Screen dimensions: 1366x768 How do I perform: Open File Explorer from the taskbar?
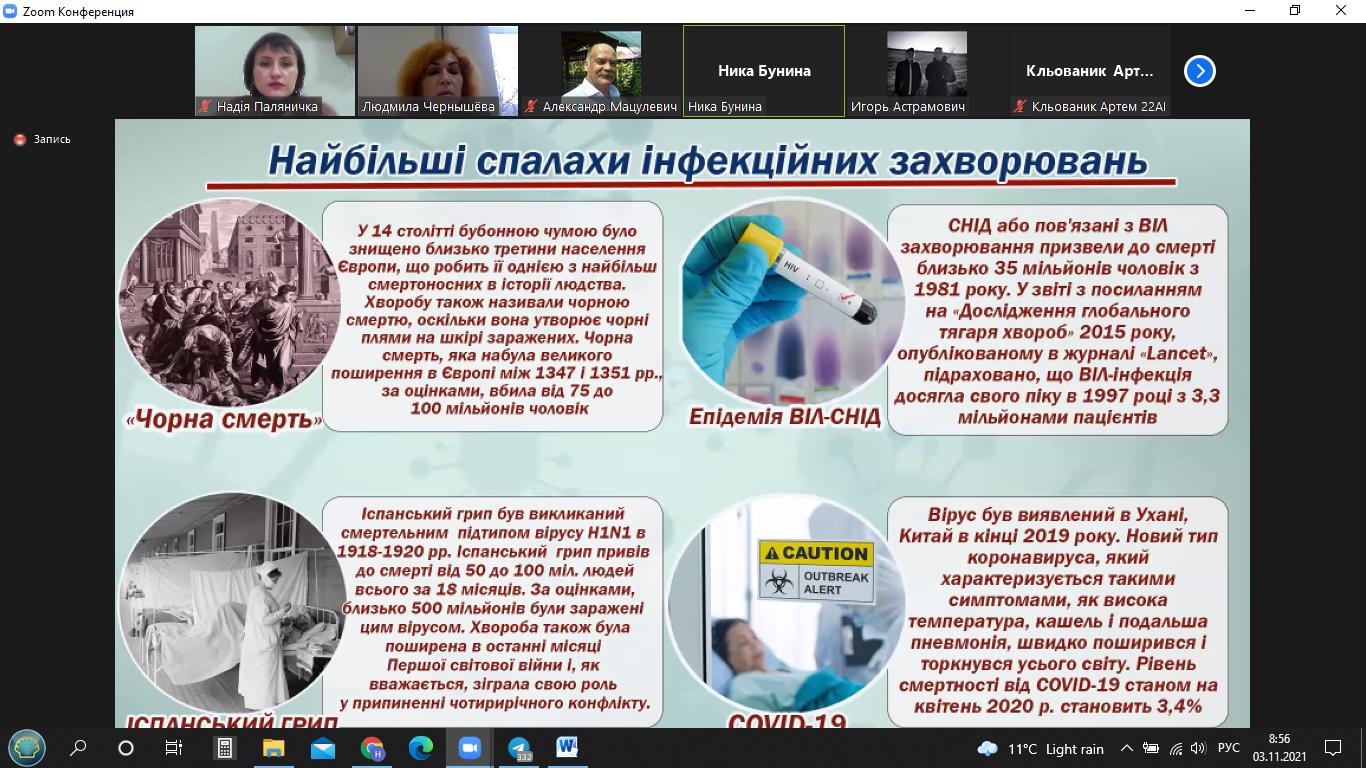(273, 747)
